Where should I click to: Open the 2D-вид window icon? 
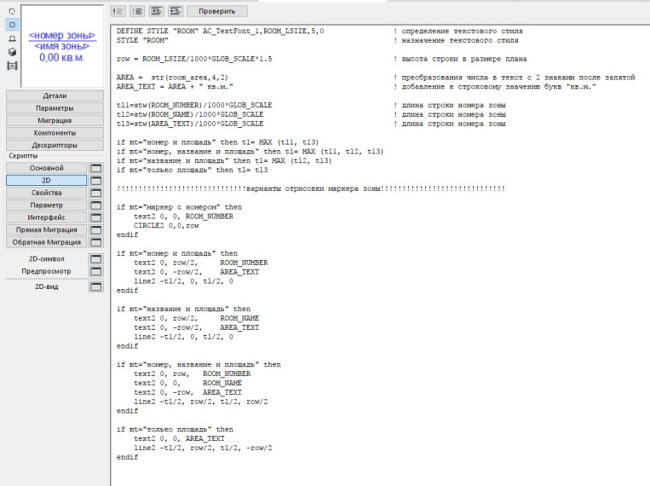[97, 286]
